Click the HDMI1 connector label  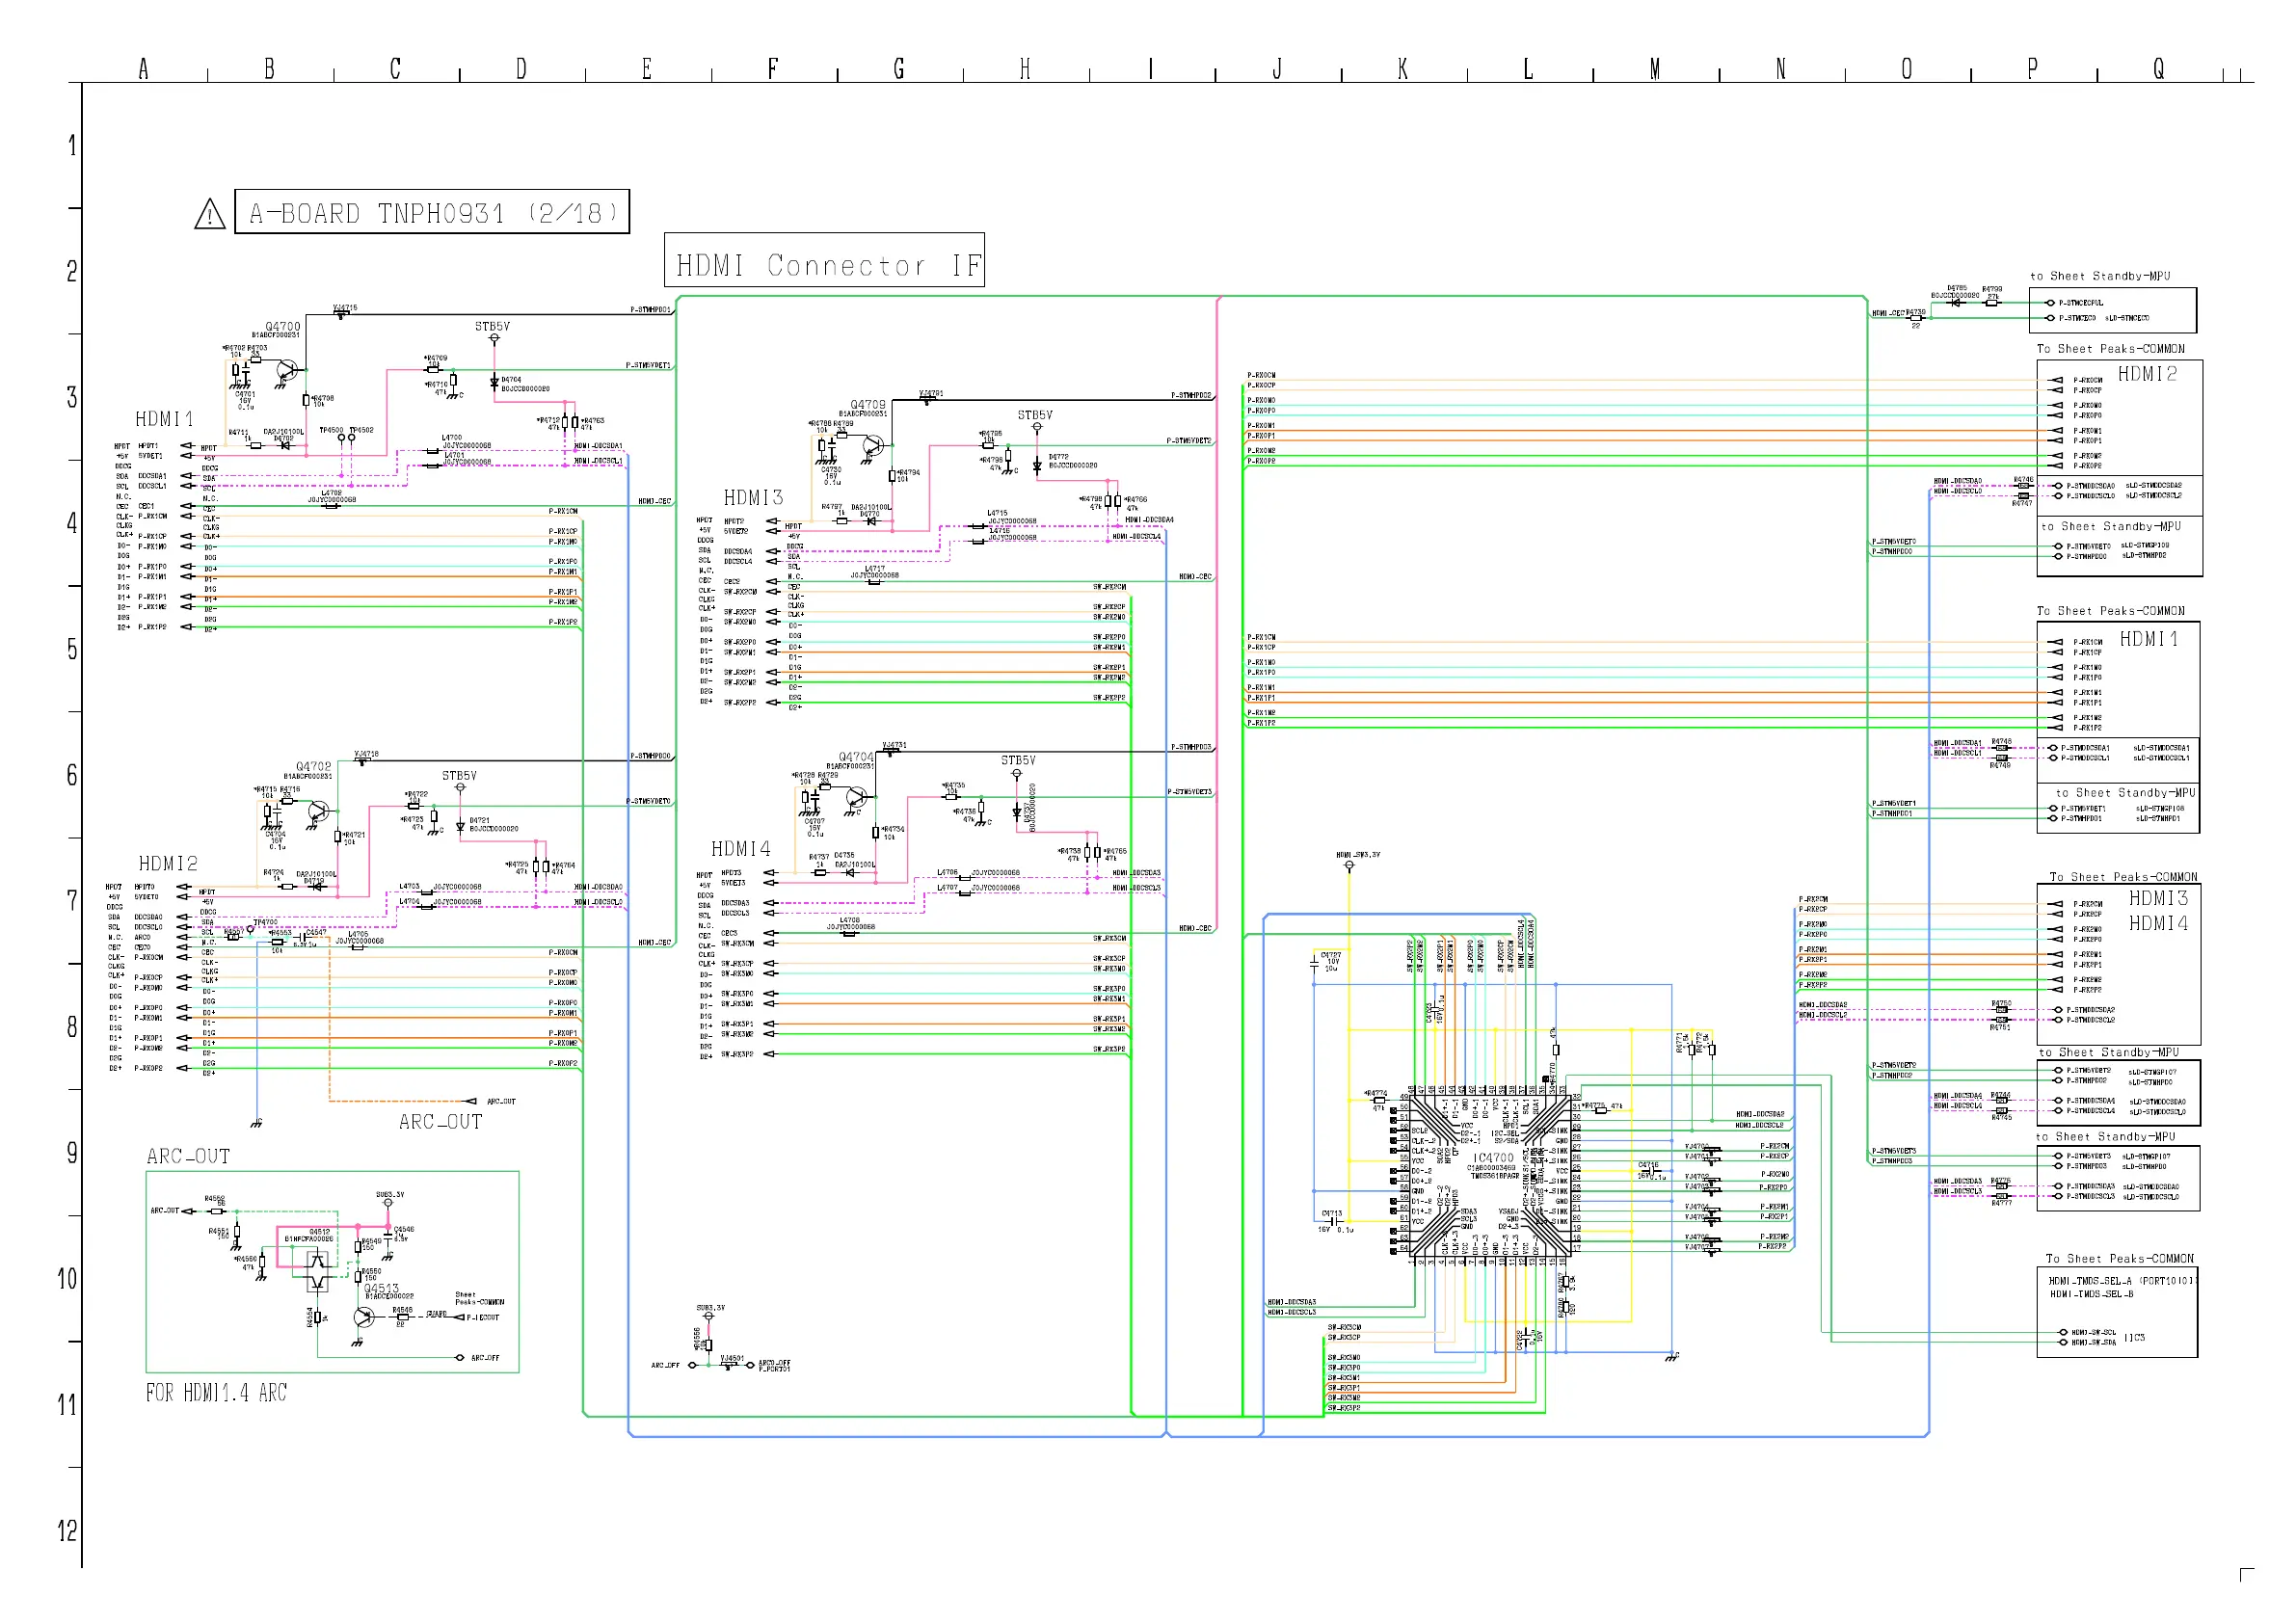click(x=164, y=419)
